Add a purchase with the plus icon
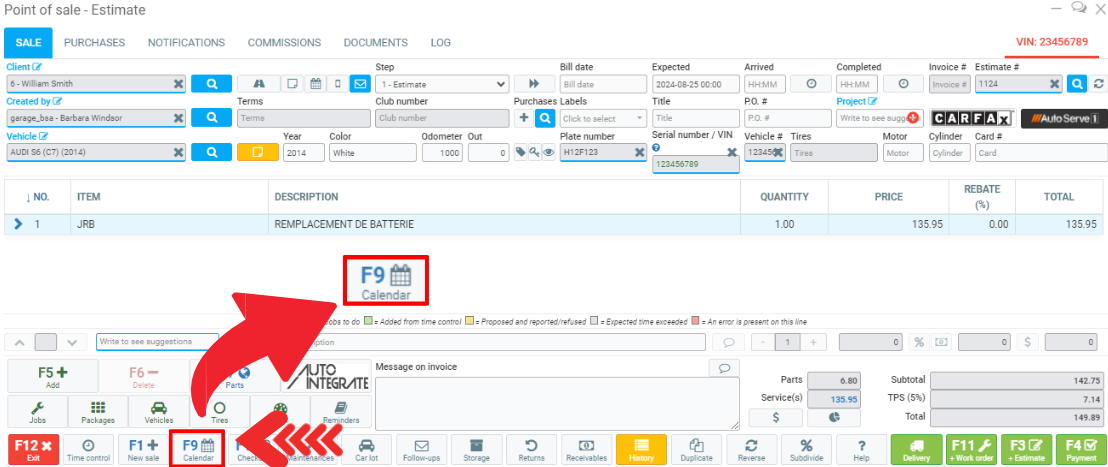 pyautogui.click(x=524, y=118)
